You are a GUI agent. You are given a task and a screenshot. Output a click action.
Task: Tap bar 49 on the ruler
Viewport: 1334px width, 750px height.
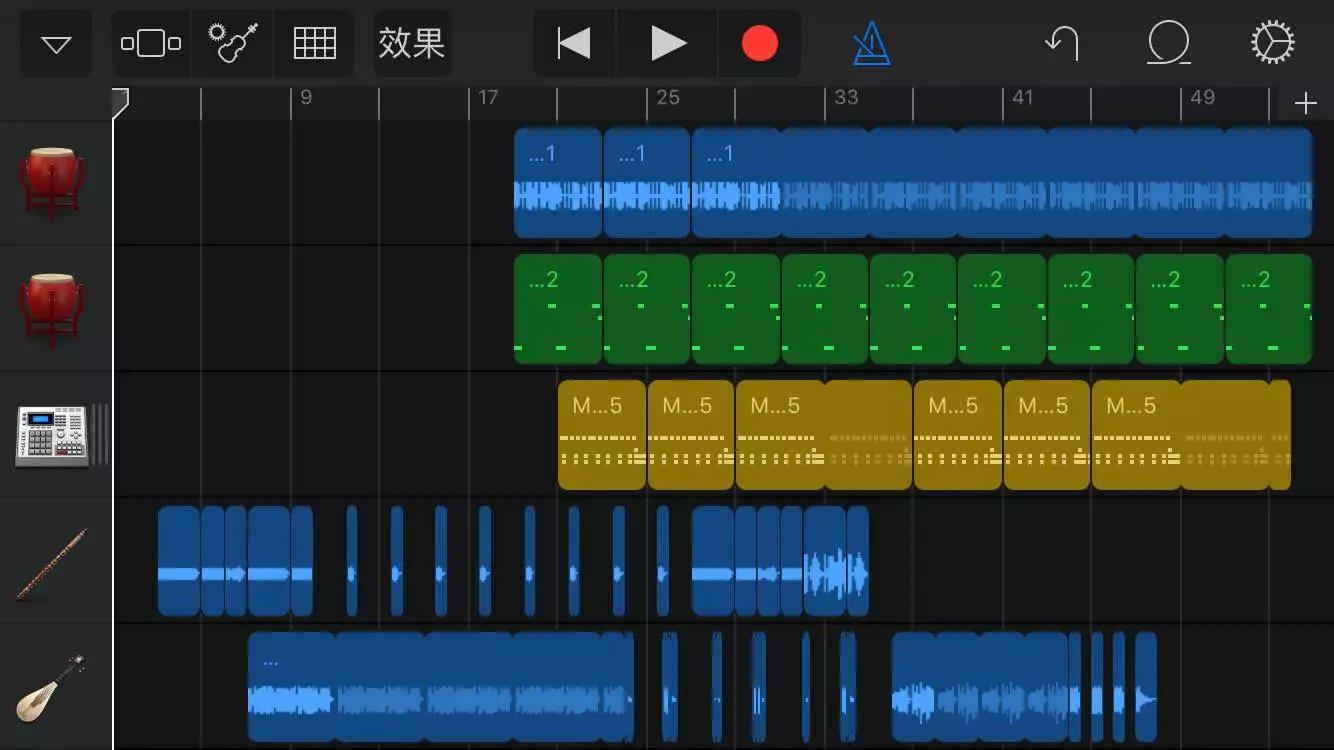1202,98
